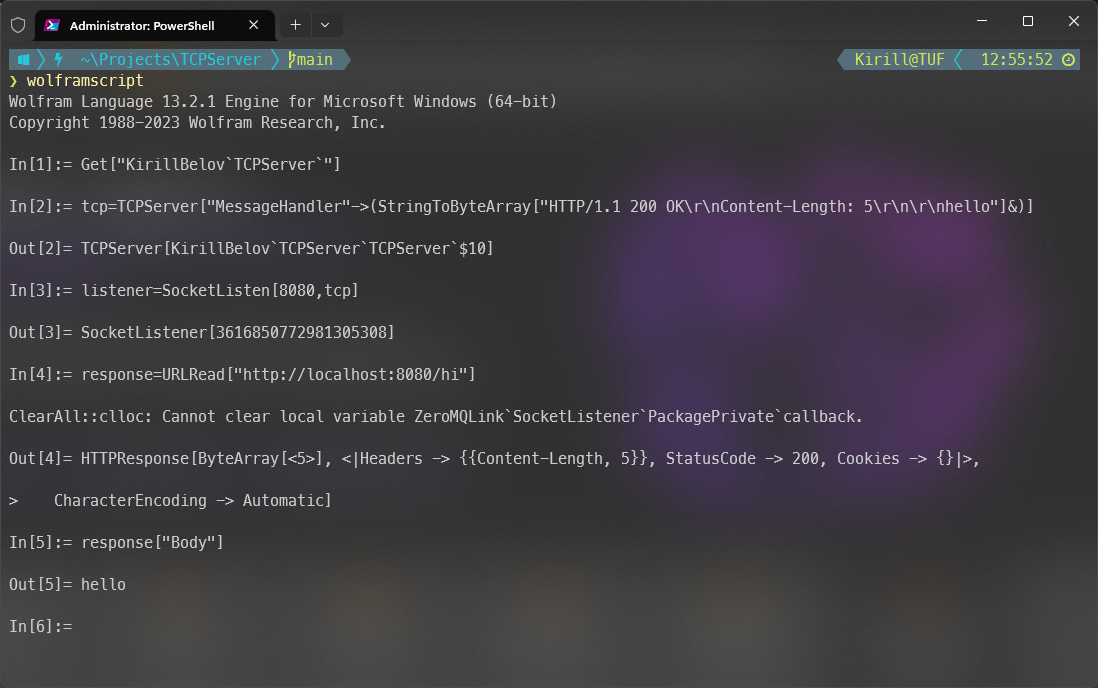Click the security shield icon beside the tab bar
Viewport: 1098px width, 688px height.
(17, 24)
